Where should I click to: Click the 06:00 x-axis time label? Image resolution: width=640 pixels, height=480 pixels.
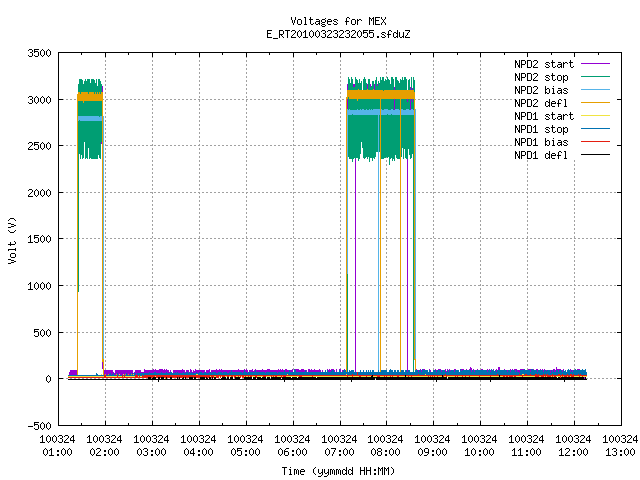(x=292, y=453)
